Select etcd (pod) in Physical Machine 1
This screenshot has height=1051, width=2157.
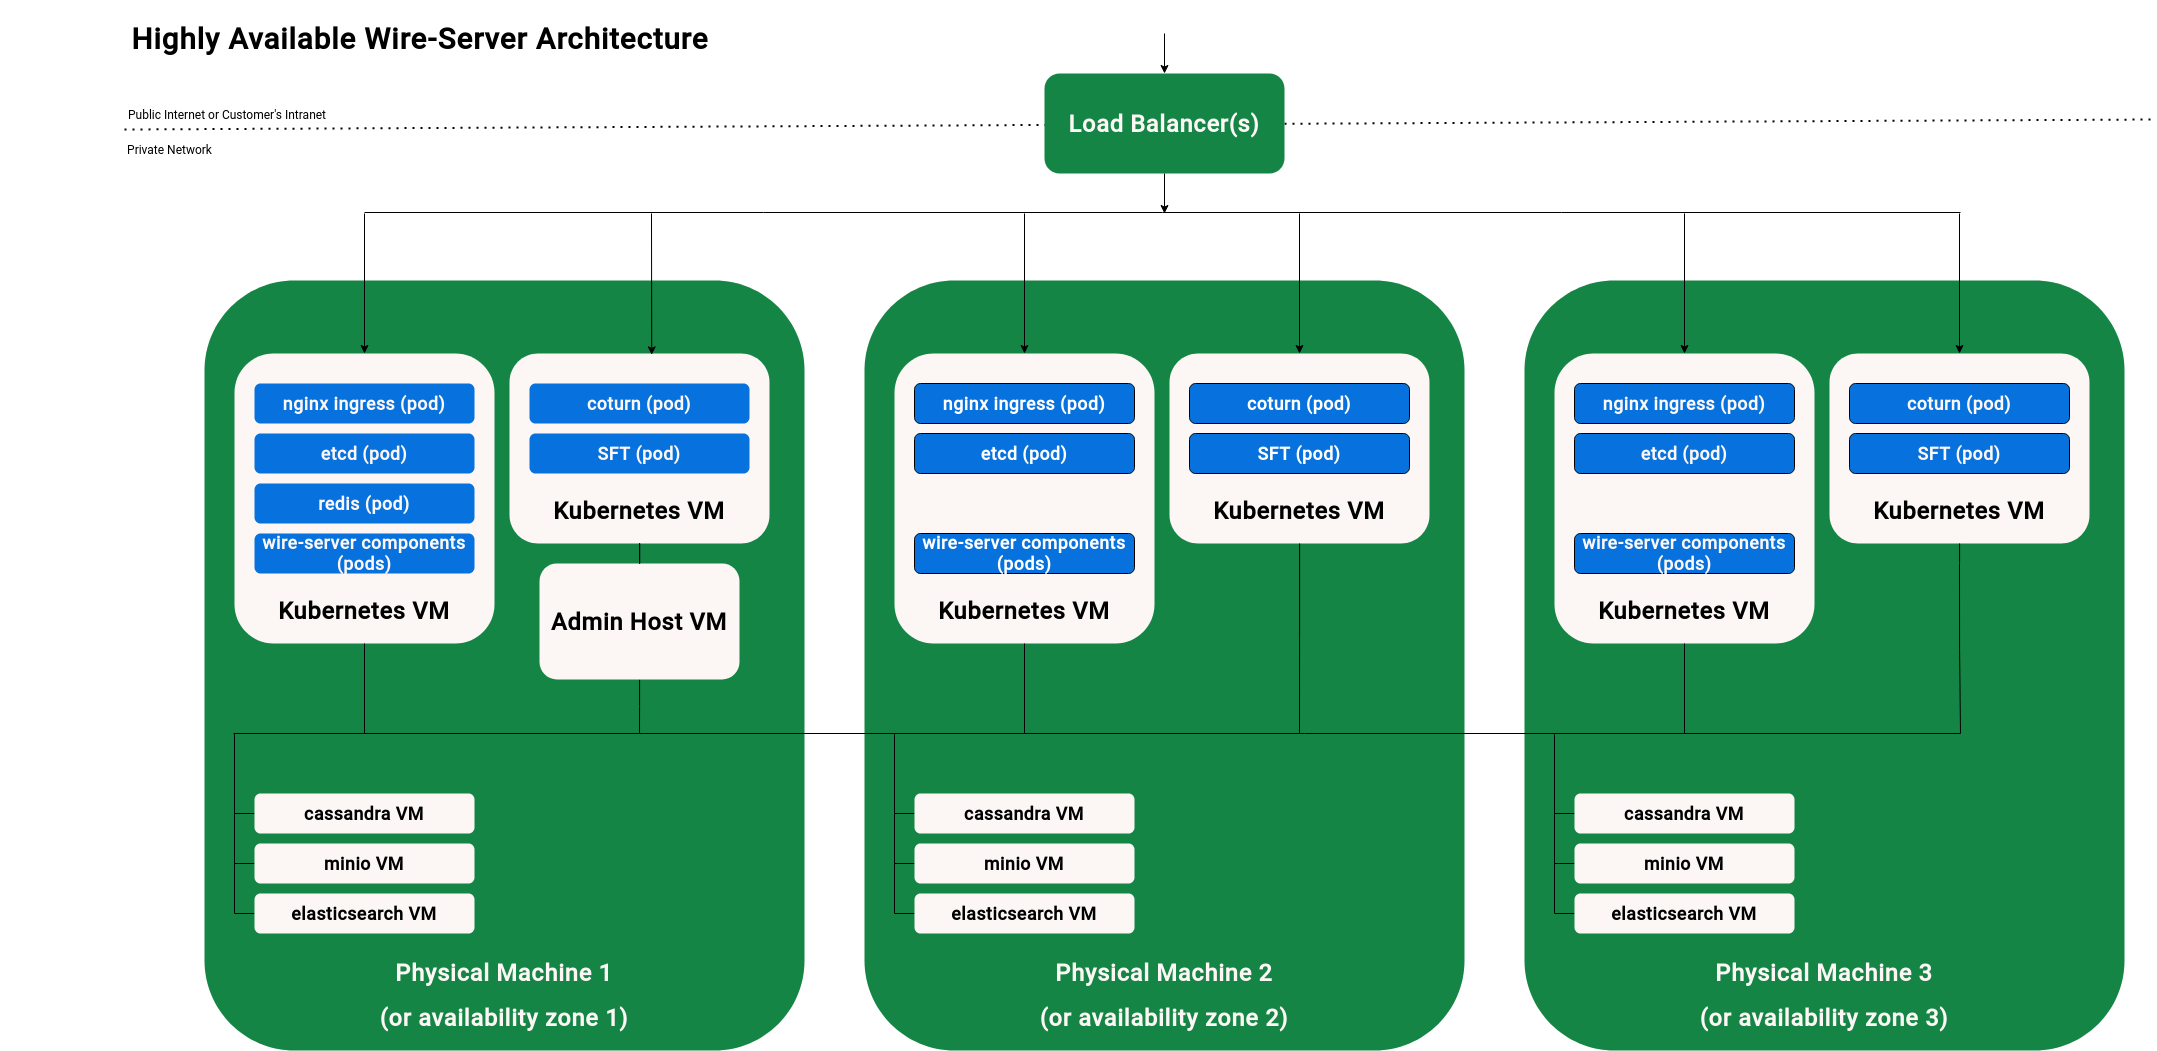(364, 453)
